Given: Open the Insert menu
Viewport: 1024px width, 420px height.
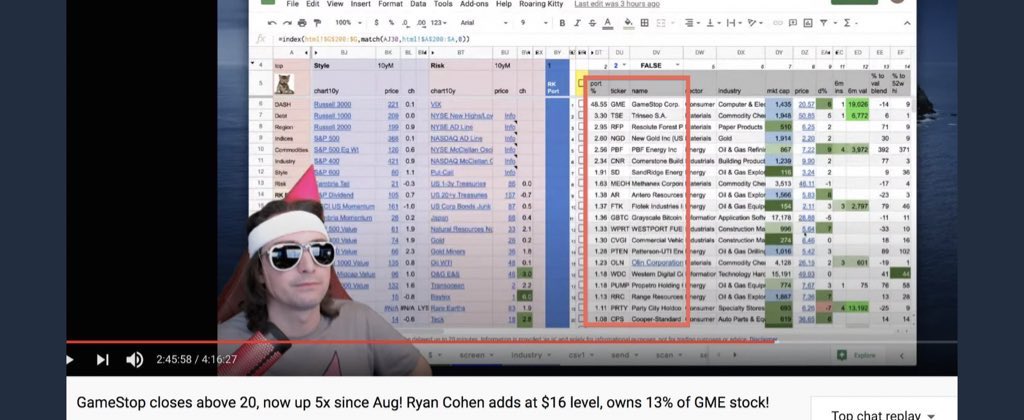Looking at the screenshot, I should (x=360, y=4).
